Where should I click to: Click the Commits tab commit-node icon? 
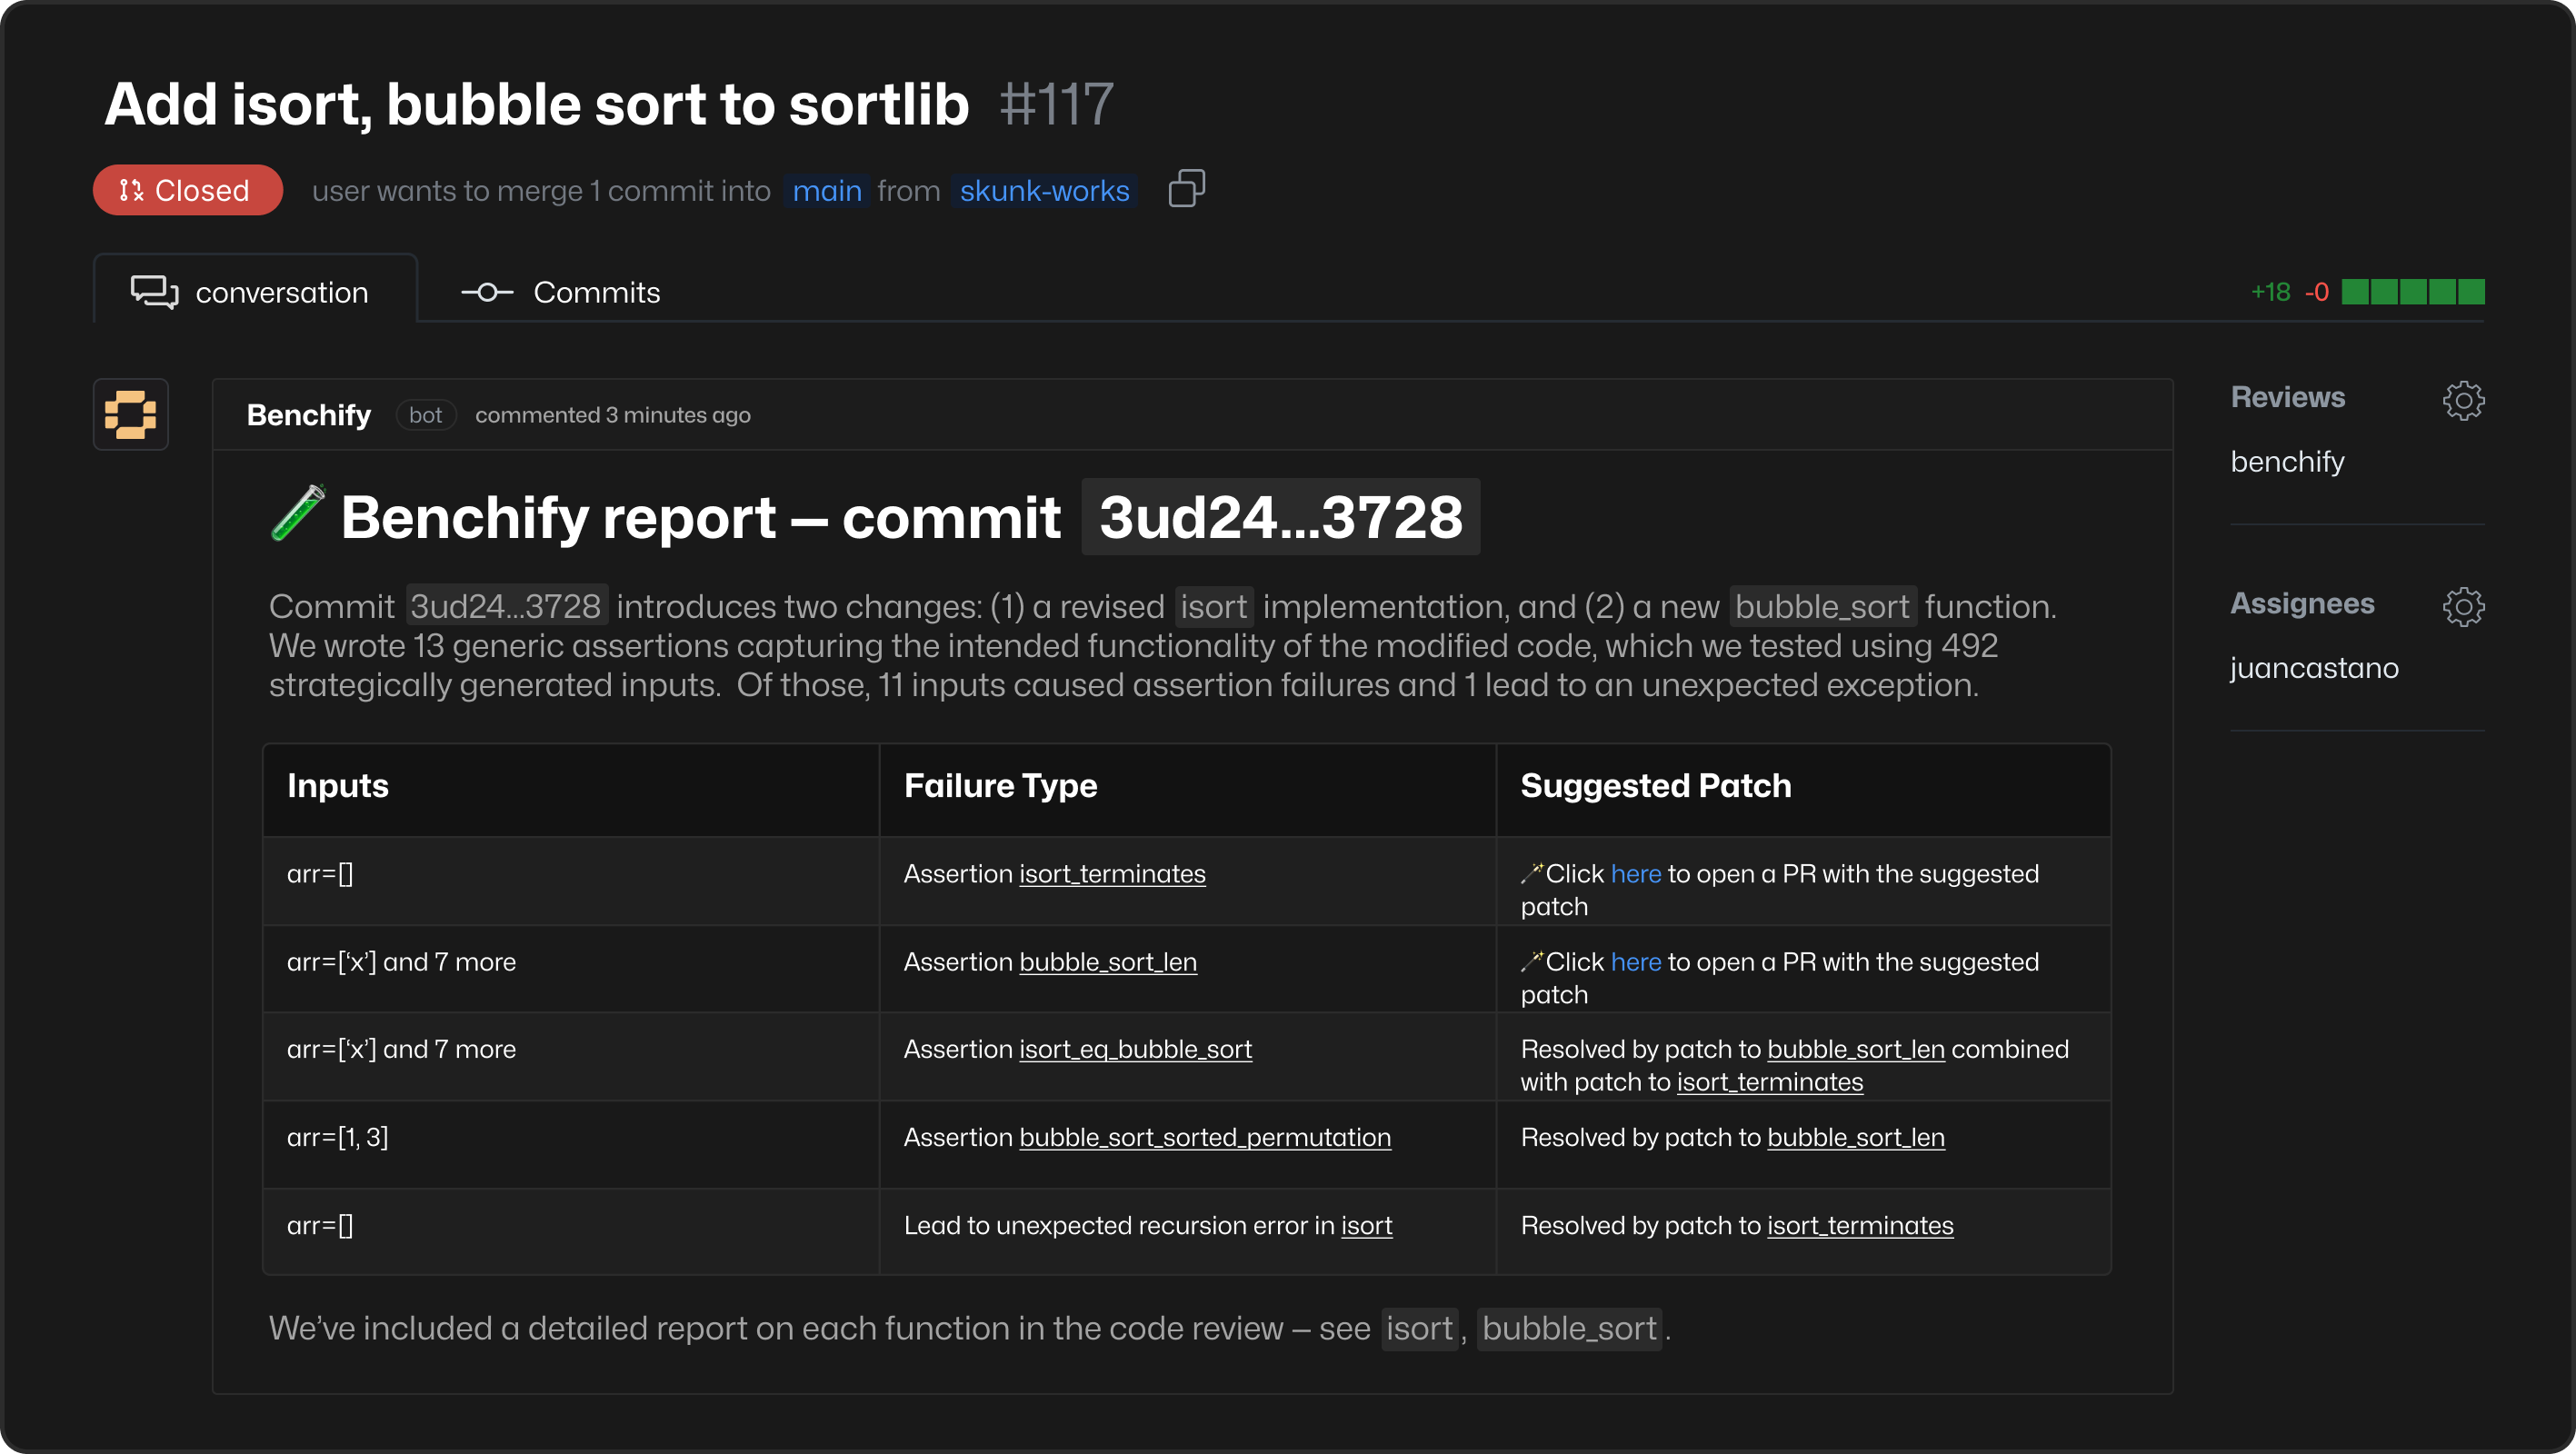tap(487, 292)
